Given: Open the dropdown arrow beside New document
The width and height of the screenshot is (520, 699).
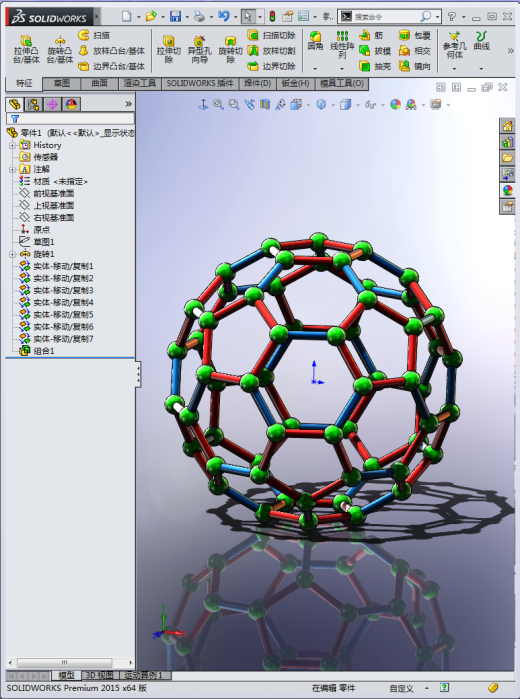Looking at the screenshot, I should pos(138,17).
